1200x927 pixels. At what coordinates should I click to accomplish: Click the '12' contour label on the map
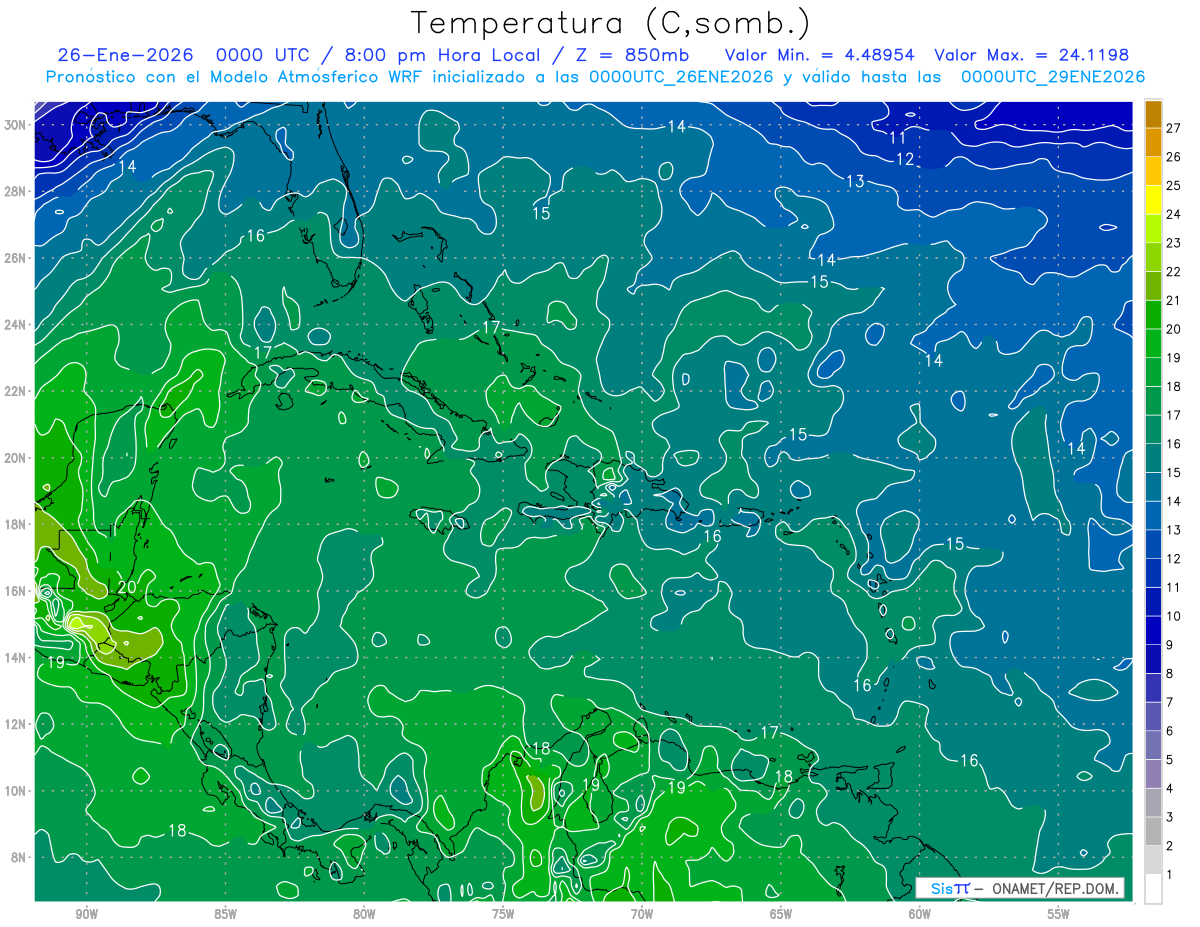point(904,160)
